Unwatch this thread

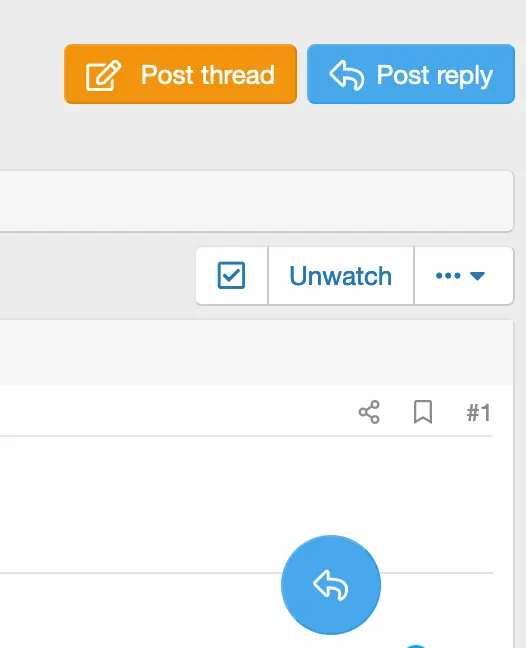(x=341, y=275)
